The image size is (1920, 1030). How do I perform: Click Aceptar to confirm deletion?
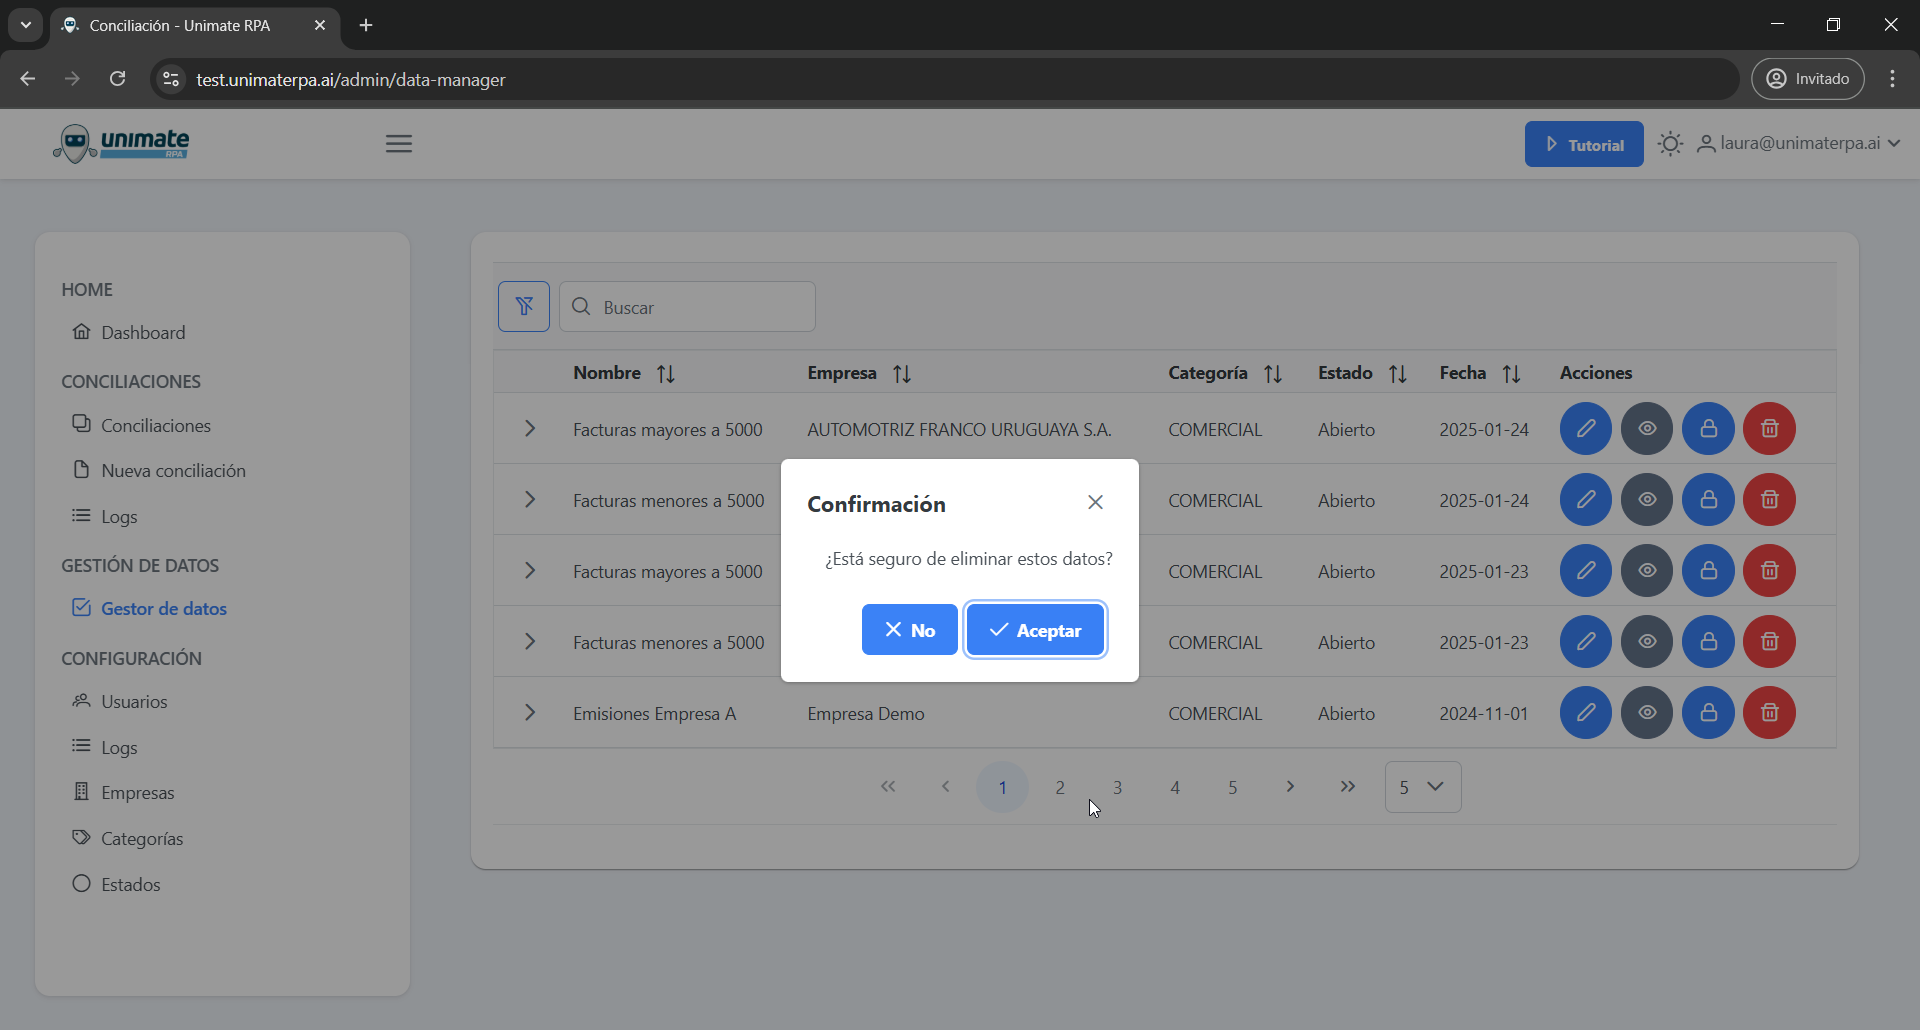[x=1035, y=630]
